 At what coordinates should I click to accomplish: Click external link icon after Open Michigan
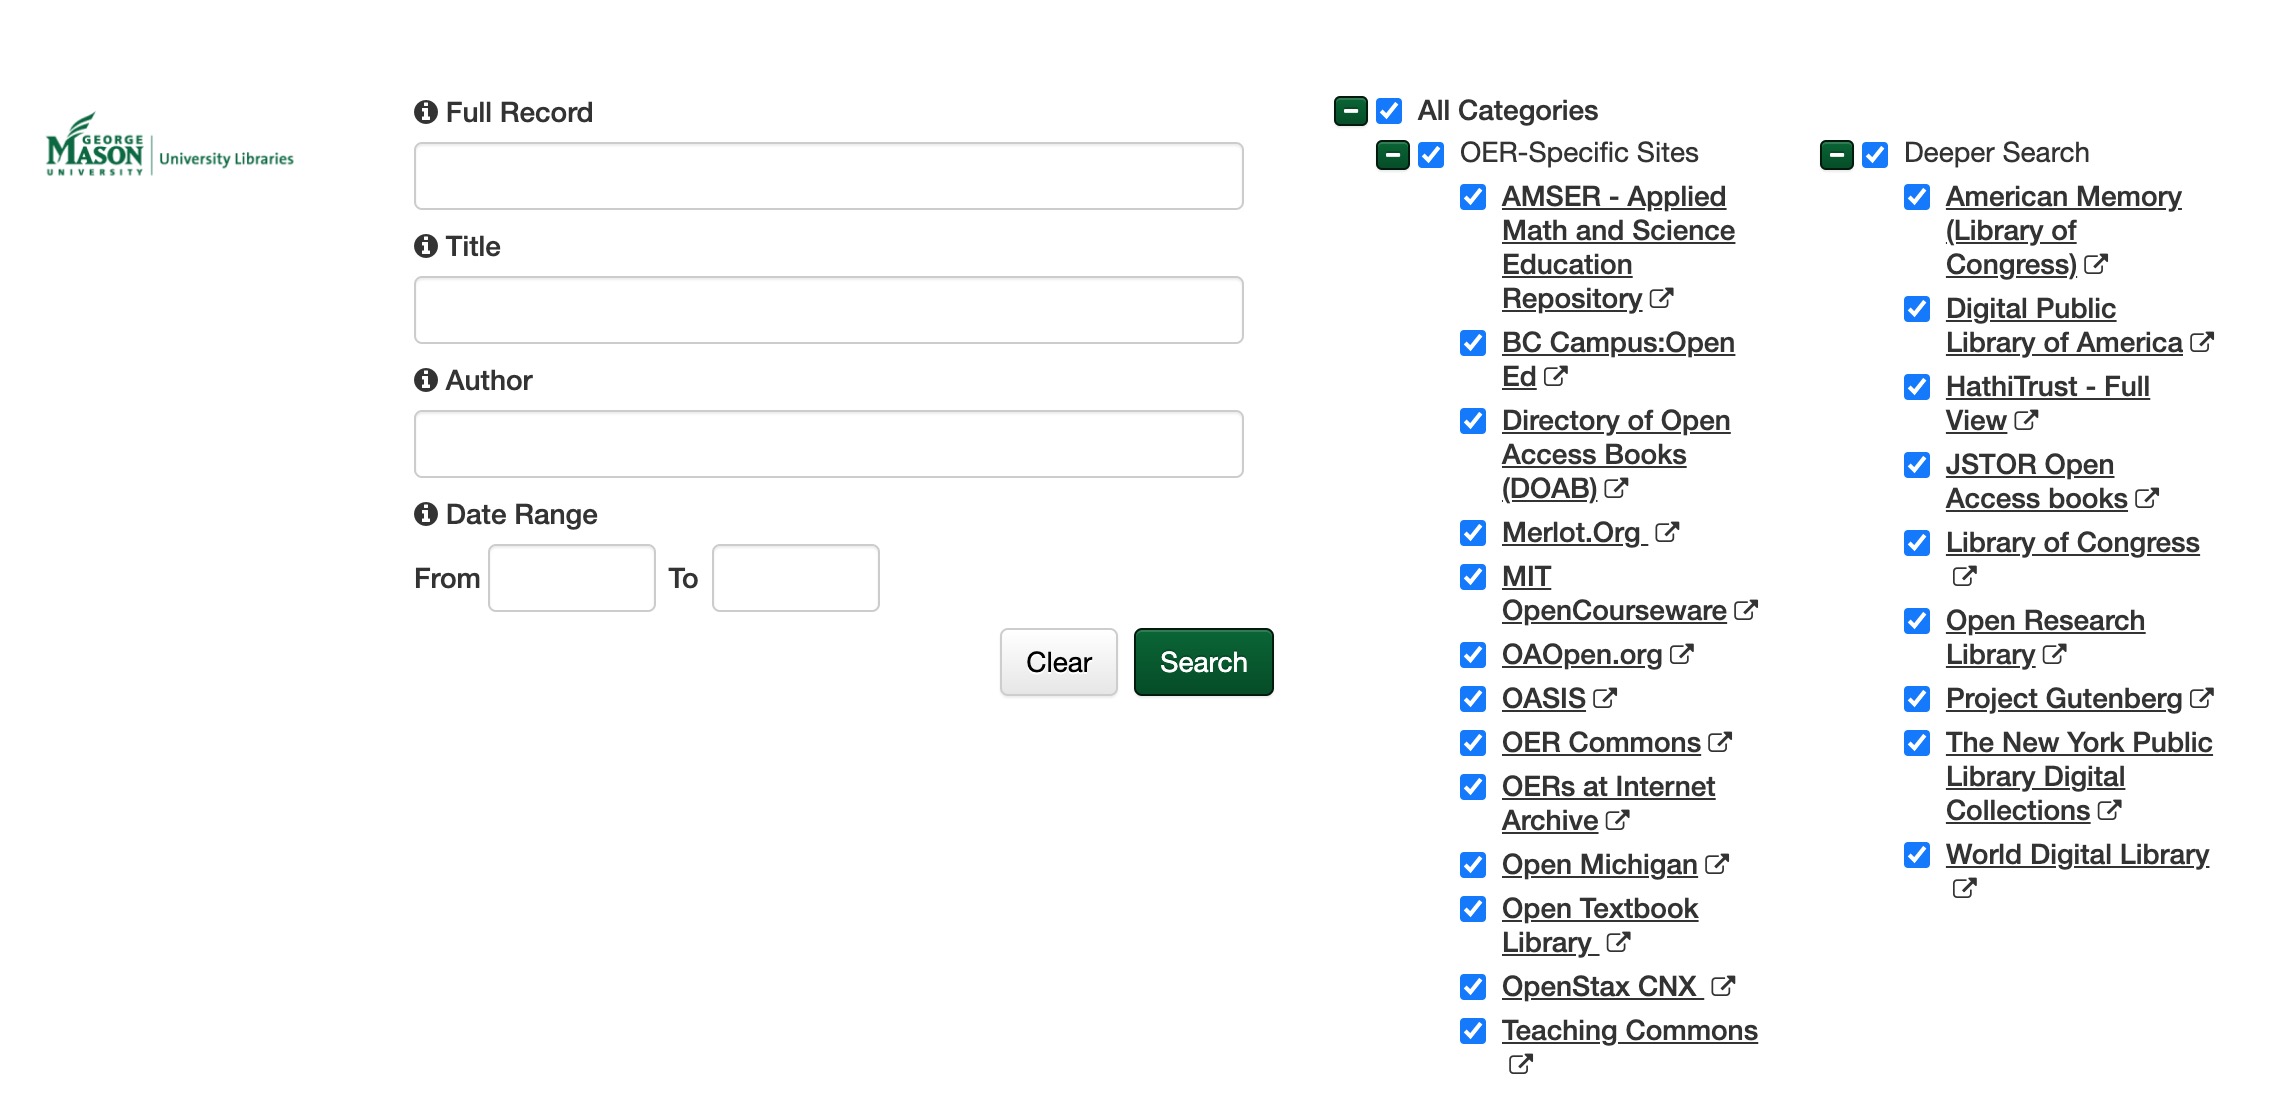(x=1716, y=864)
